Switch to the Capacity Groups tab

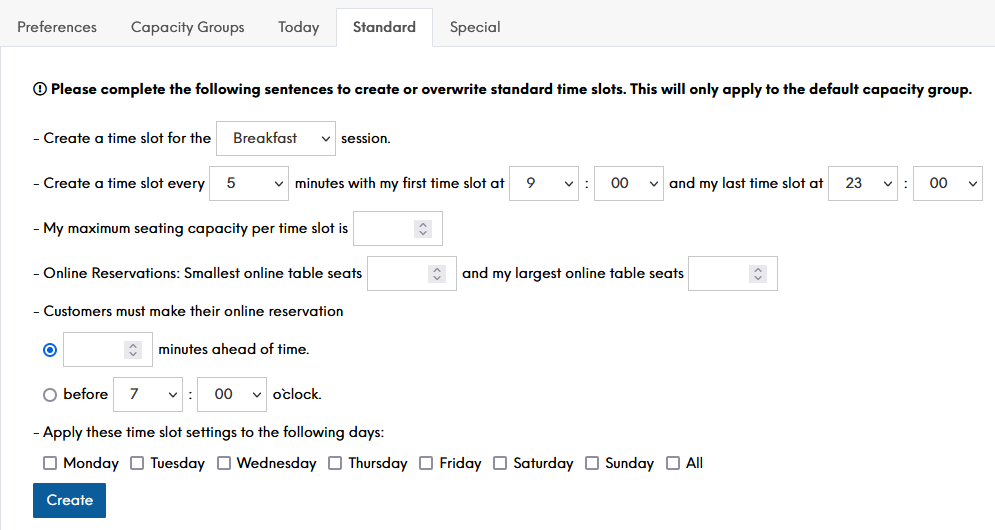[x=187, y=27]
